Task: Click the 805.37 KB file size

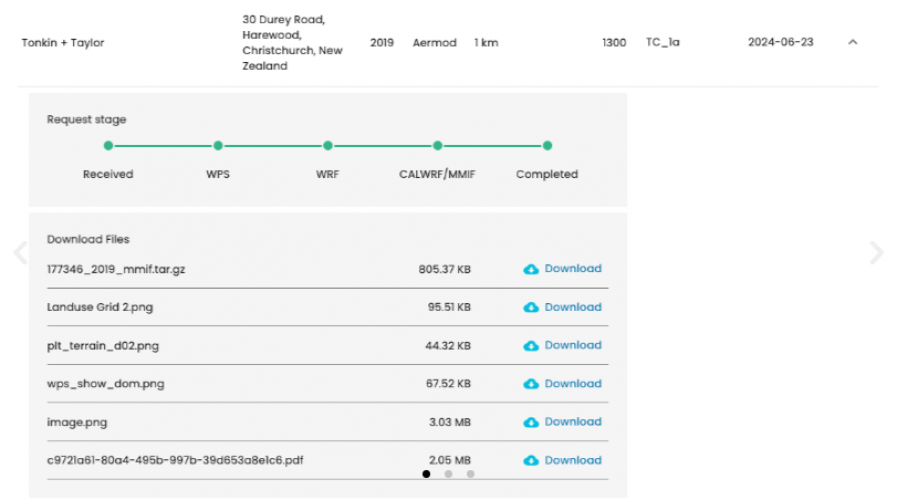Action: 444,269
